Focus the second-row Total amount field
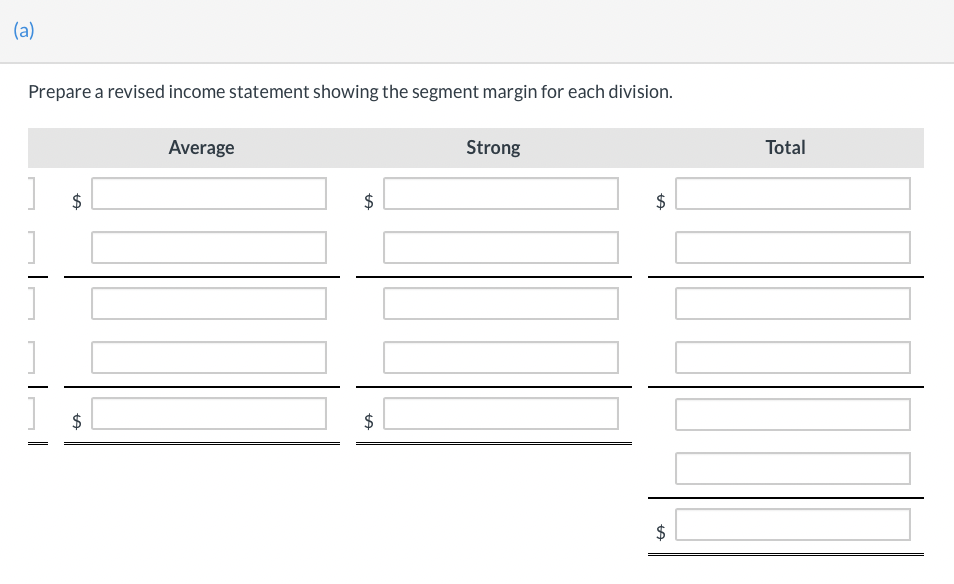The image size is (954, 584). pyautogui.click(x=793, y=248)
